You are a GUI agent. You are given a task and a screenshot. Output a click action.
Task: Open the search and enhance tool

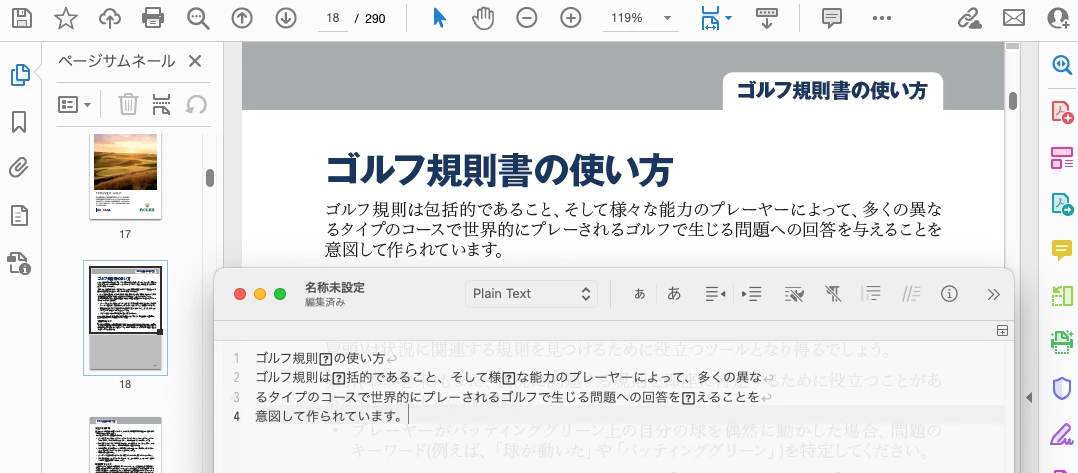pos(1062,65)
